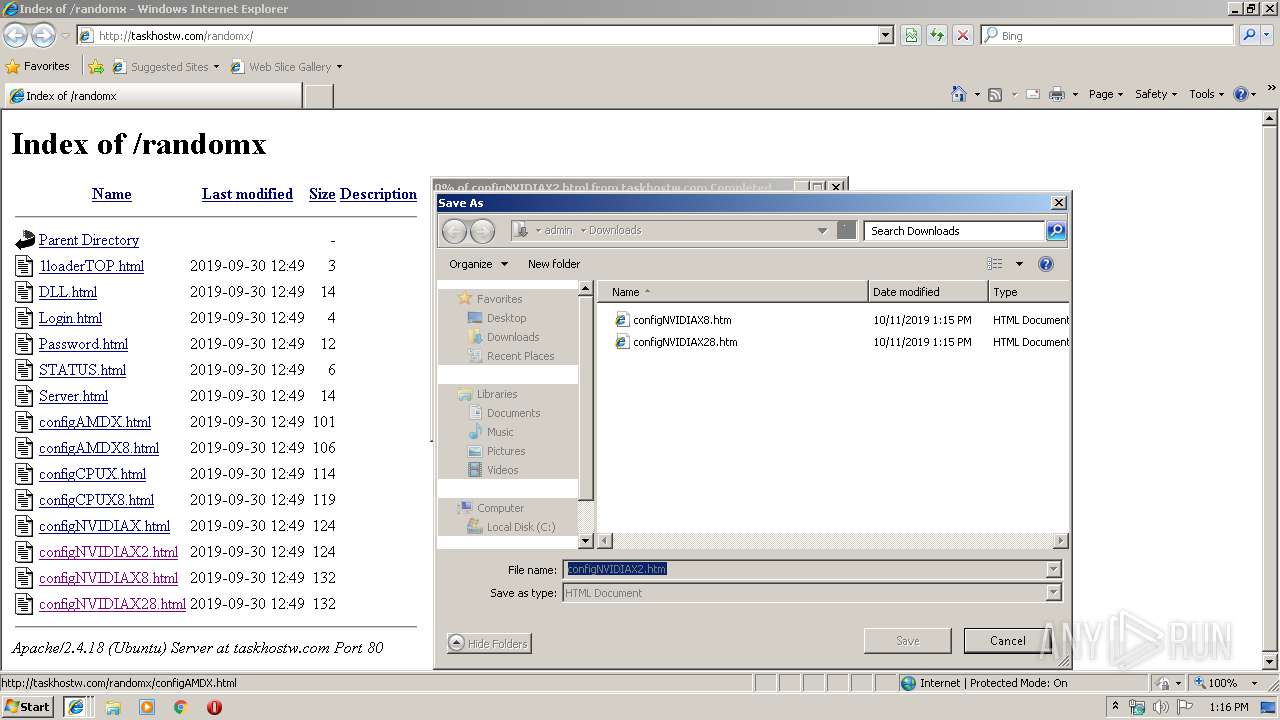Open the Page menu dropdown
Viewport: 1280px width, 720px height.
(1105, 94)
